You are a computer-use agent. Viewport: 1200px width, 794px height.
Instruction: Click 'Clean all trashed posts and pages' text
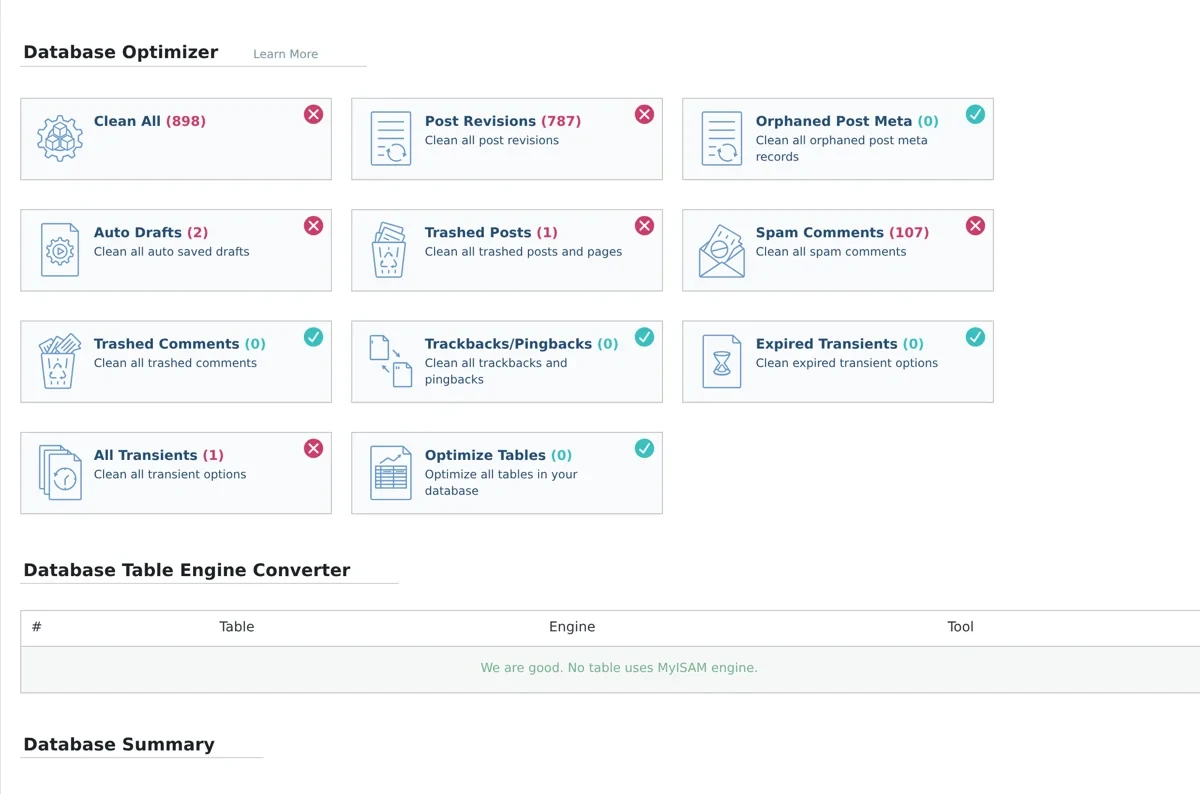(523, 251)
